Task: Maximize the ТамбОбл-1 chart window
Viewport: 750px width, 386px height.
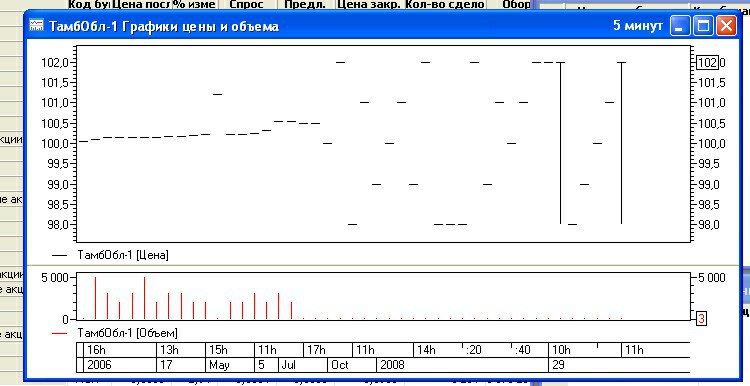Action: [703, 26]
